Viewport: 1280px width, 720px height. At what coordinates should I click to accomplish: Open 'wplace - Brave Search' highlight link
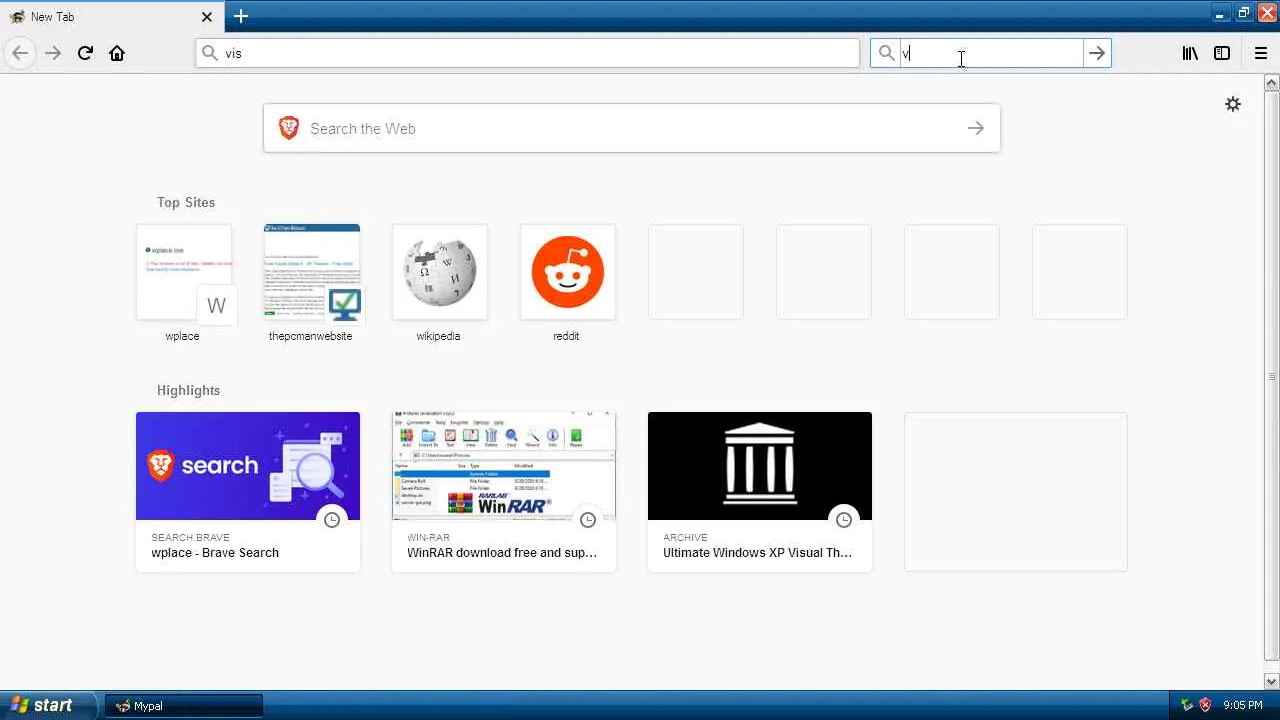coord(215,553)
